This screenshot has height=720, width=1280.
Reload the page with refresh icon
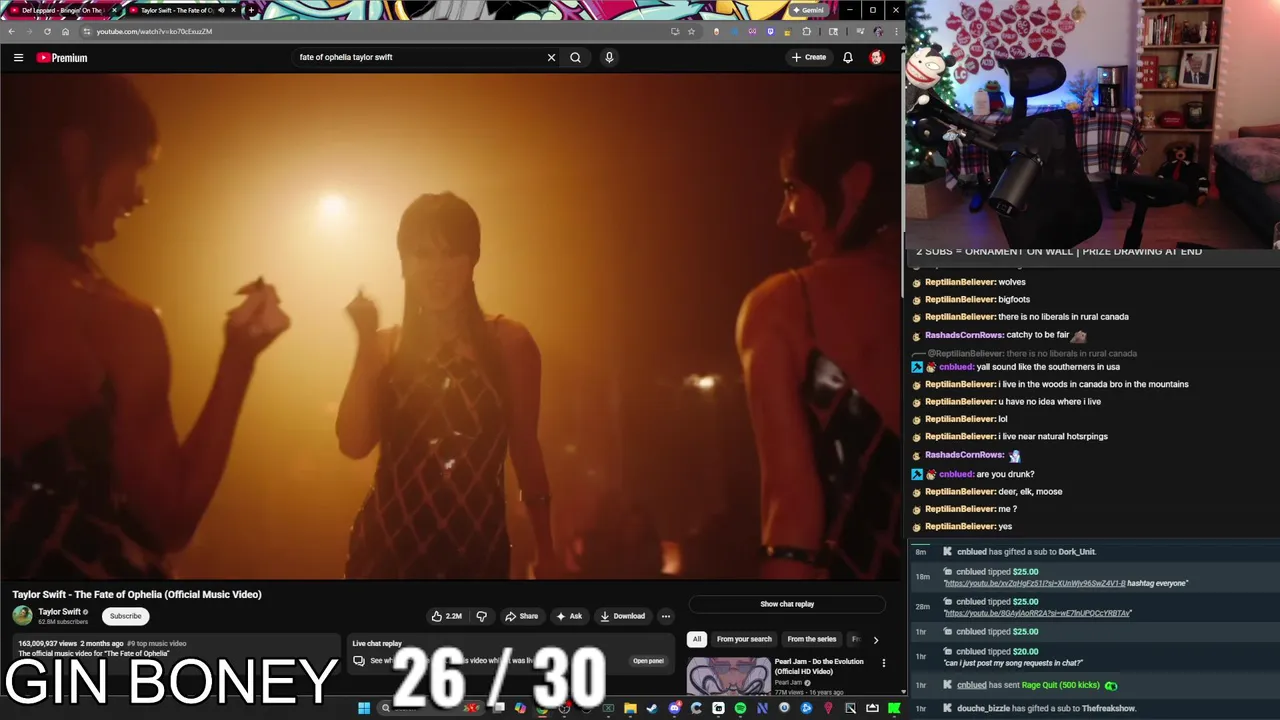(x=47, y=31)
